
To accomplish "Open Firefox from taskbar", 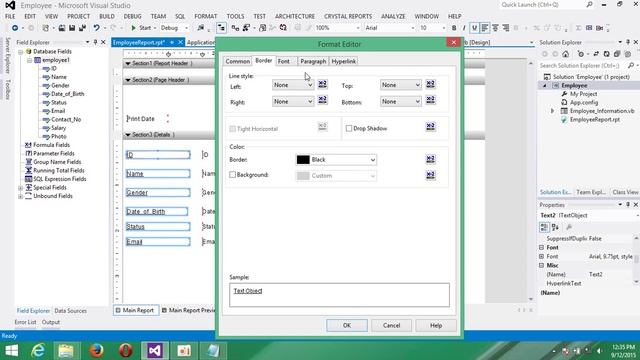I will pyautogui.click(x=96, y=351).
